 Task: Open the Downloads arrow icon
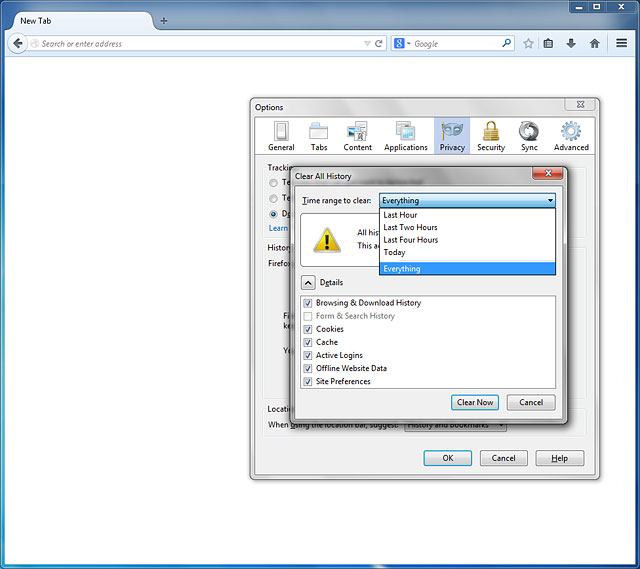click(x=571, y=43)
